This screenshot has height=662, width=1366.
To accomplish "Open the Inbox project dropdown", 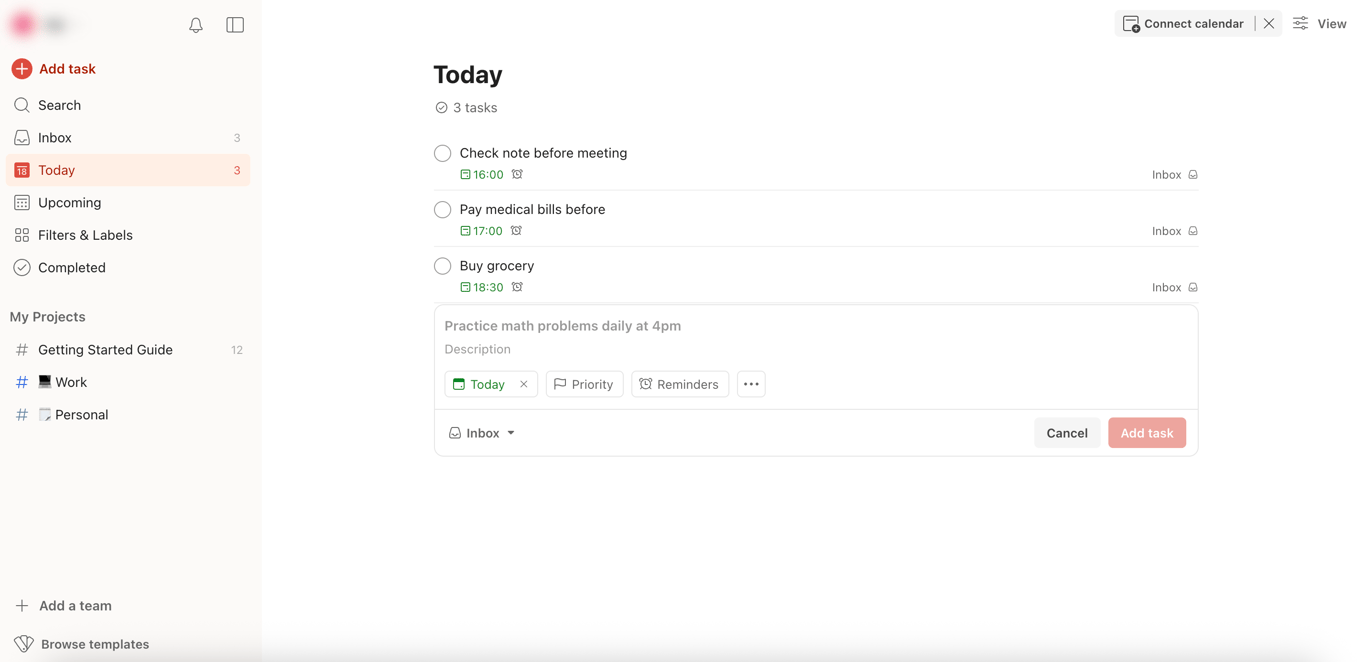I will pos(482,433).
